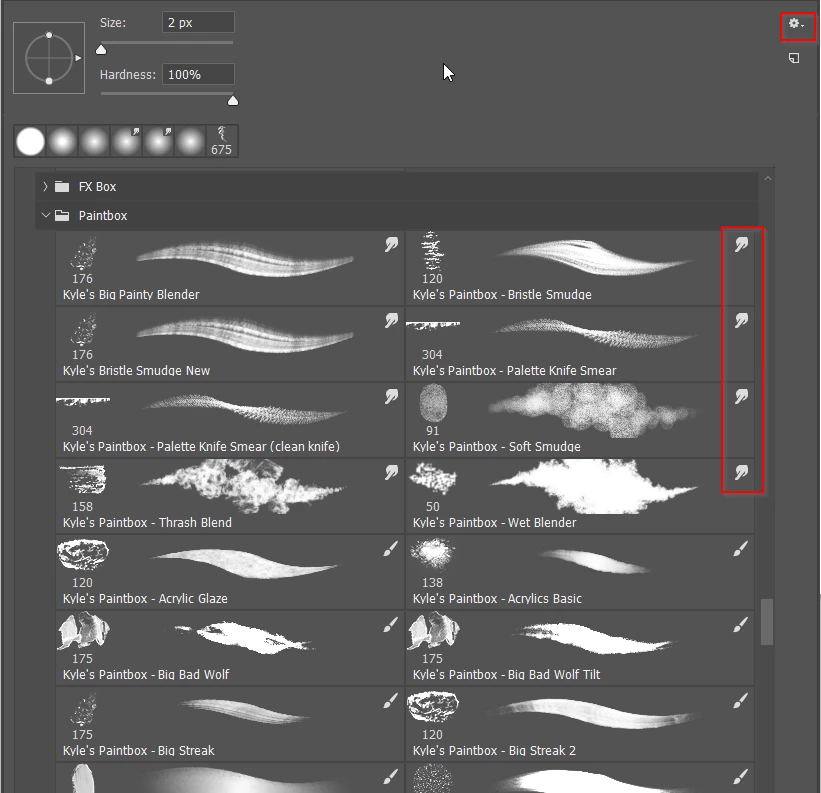Click Paintbox folder icon
821x793 pixels.
click(62, 215)
